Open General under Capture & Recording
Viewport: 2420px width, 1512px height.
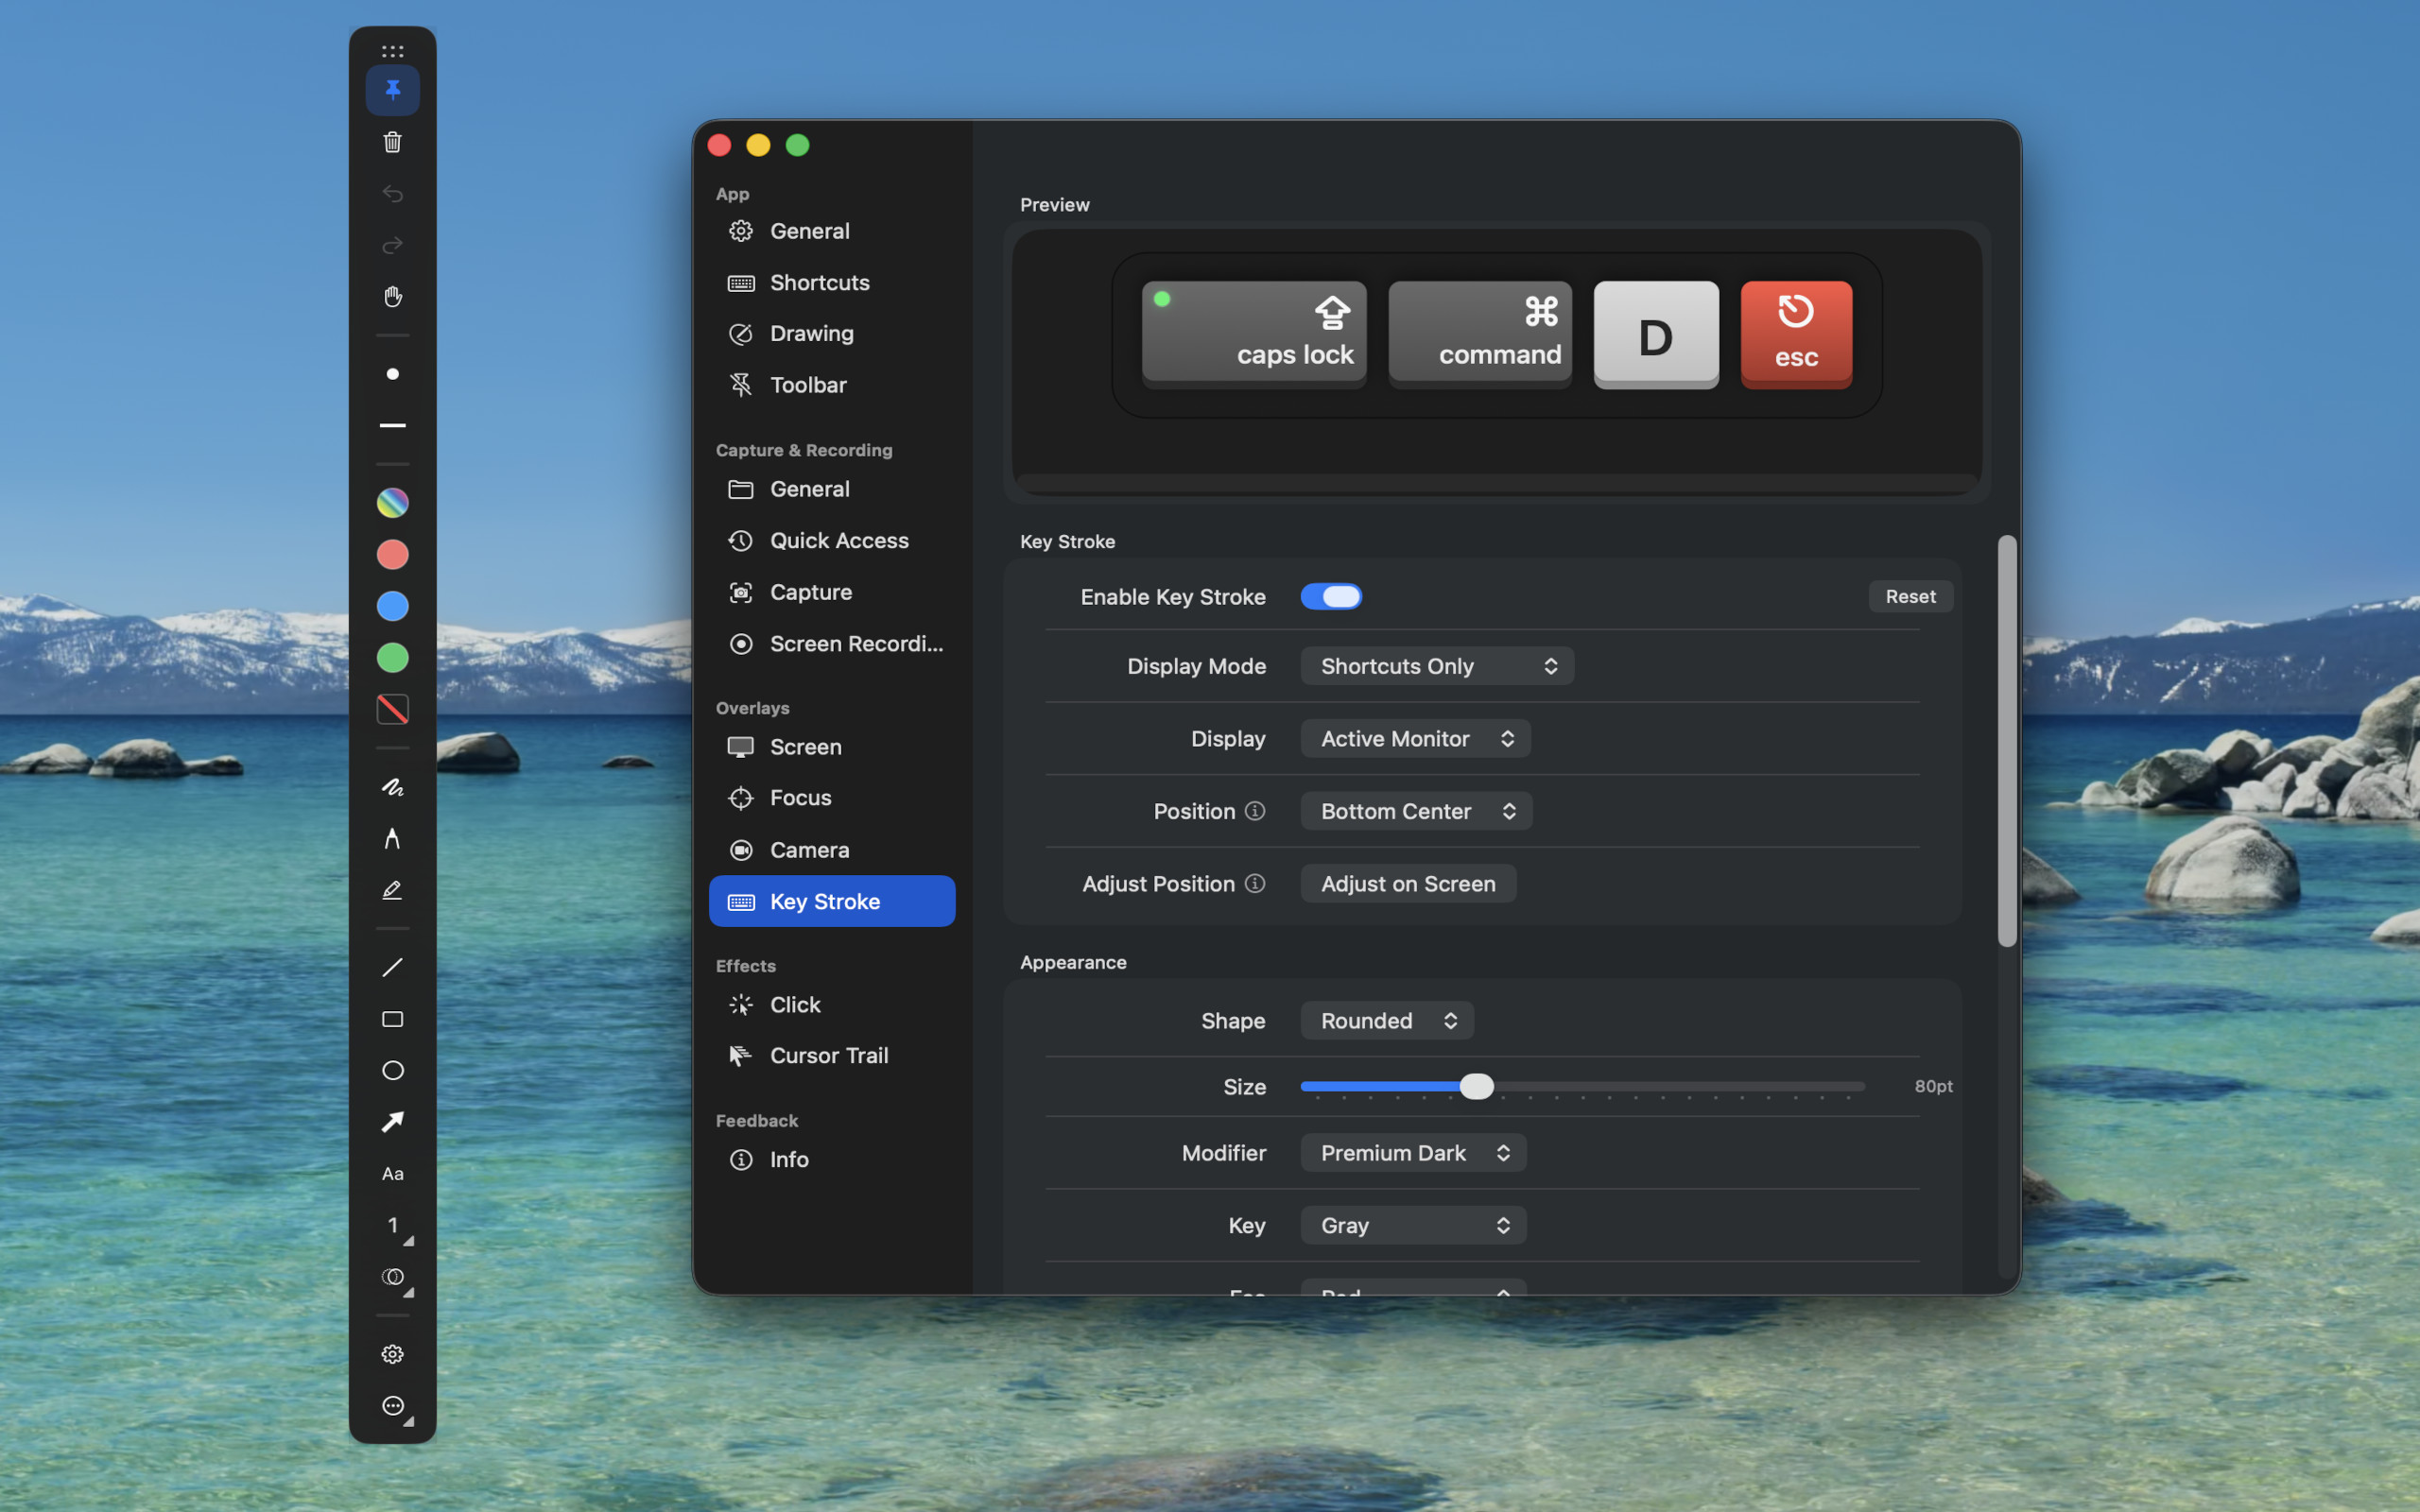pyautogui.click(x=832, y=489)
